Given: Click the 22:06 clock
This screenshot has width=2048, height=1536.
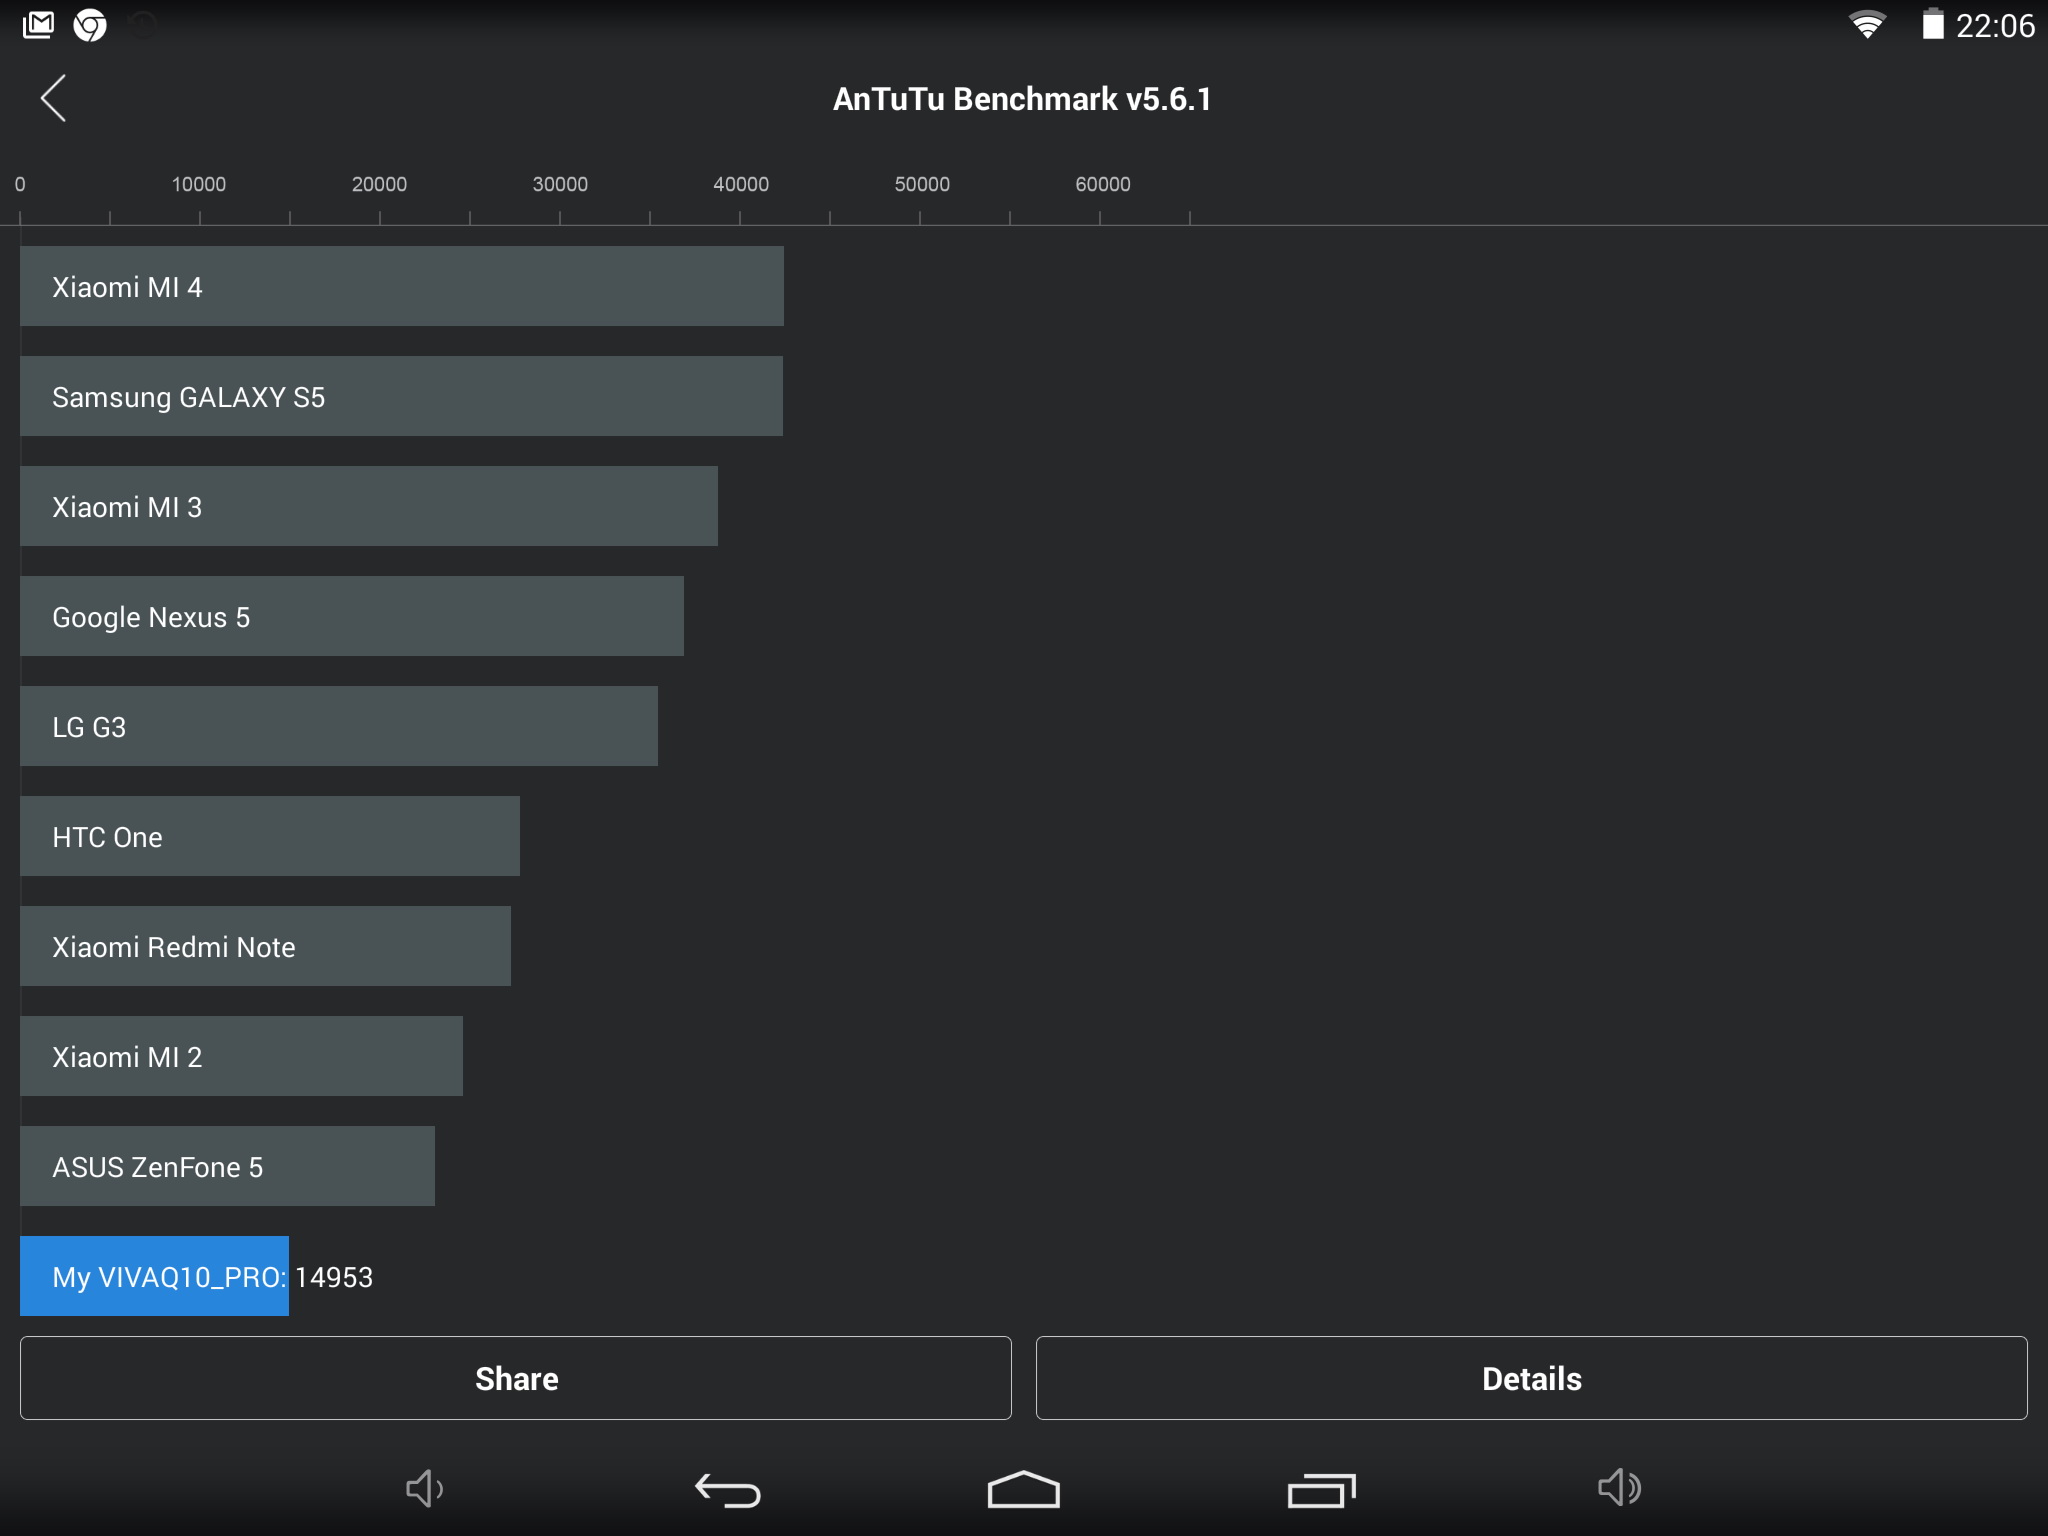Looking at the screenshot, I should tap(1995, 25).
